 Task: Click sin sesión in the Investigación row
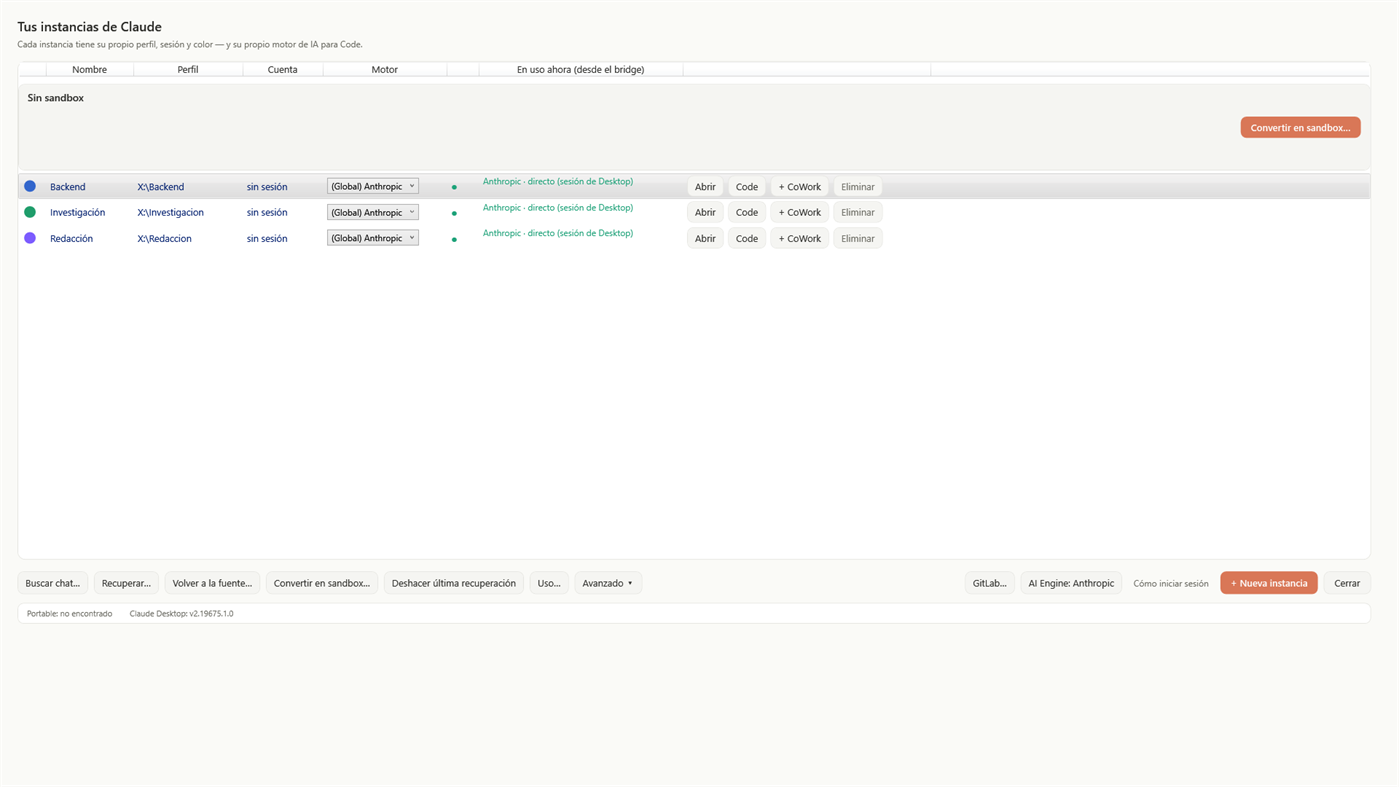[x=267, y=212]
